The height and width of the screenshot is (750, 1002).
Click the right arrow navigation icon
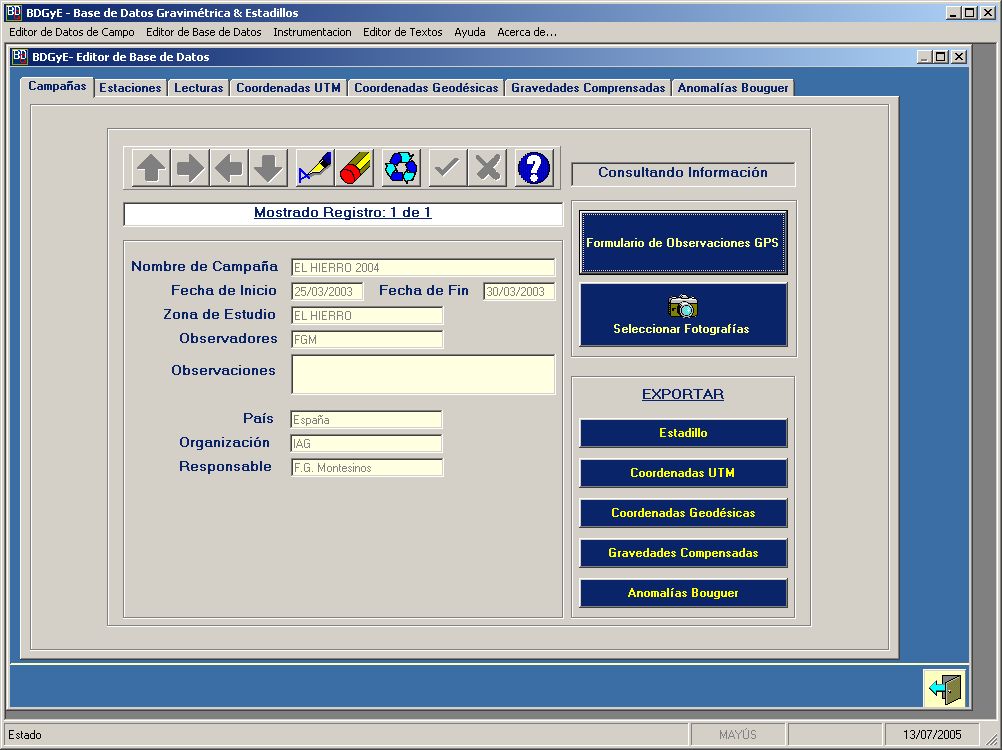point(189,168)
